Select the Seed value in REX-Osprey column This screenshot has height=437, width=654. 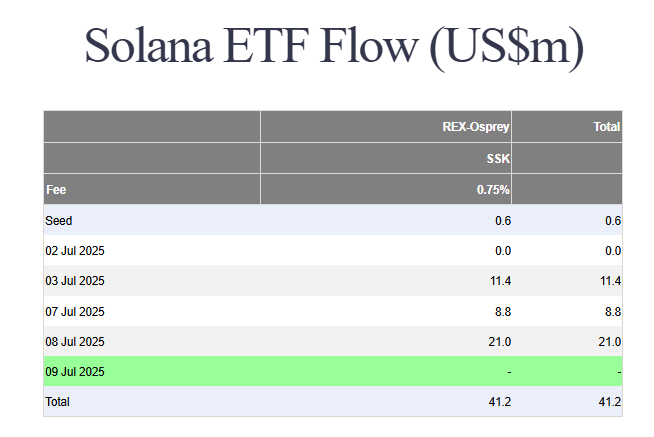pyautogui.click(x=503, y=220)
